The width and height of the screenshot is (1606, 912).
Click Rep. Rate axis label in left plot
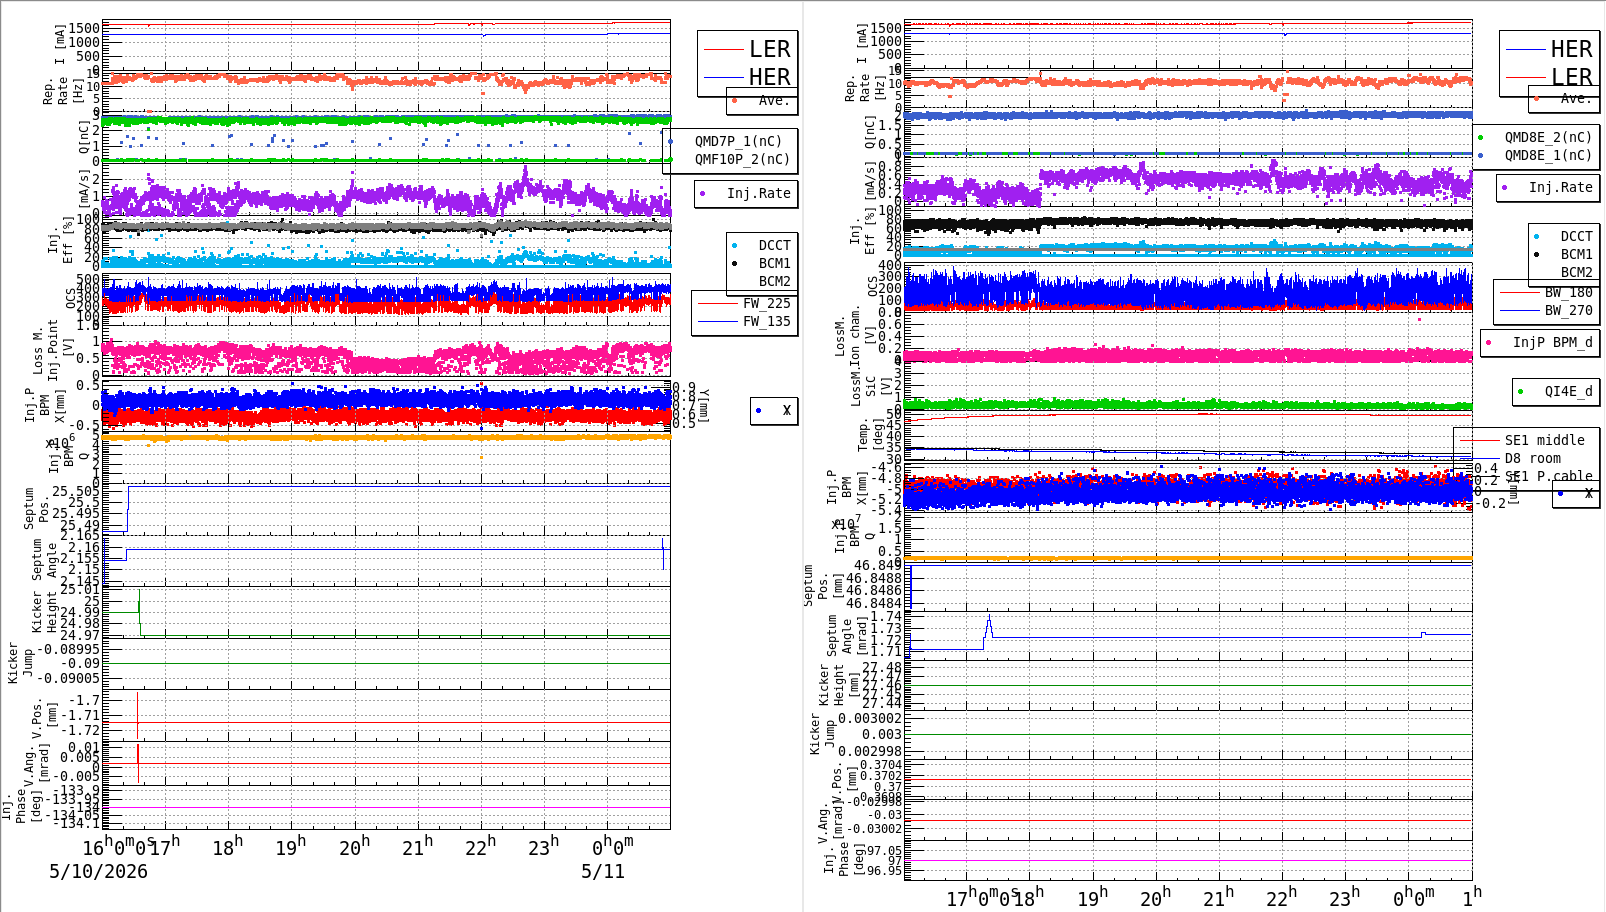pos(62,92)
